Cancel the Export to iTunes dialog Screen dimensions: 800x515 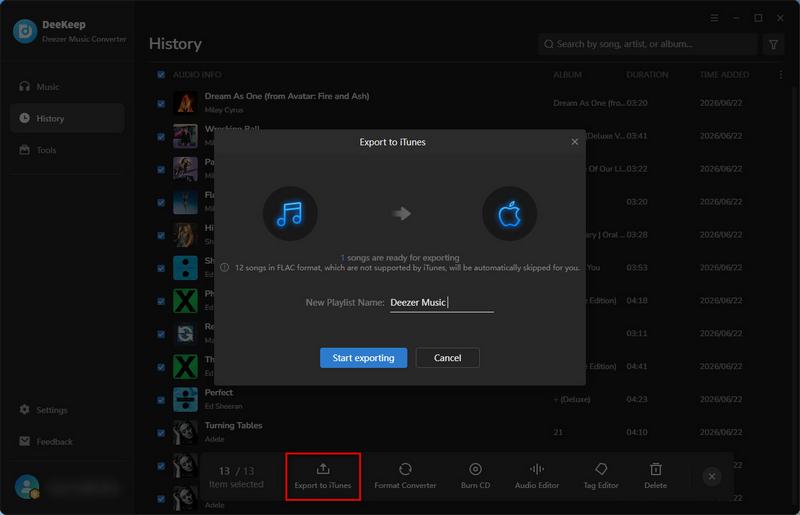coord(447,358)
